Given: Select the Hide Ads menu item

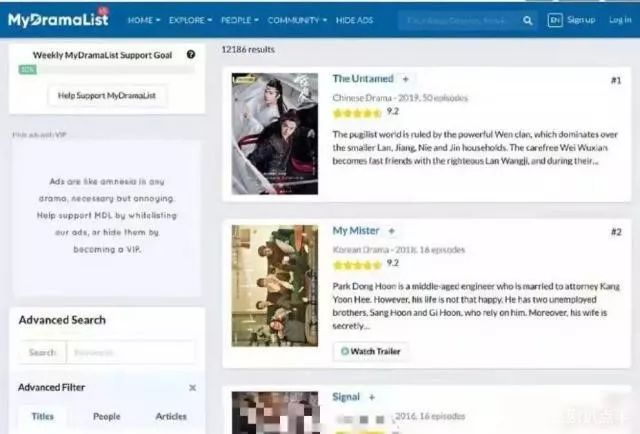Looking at the screenshot, I should coord(354,20).
